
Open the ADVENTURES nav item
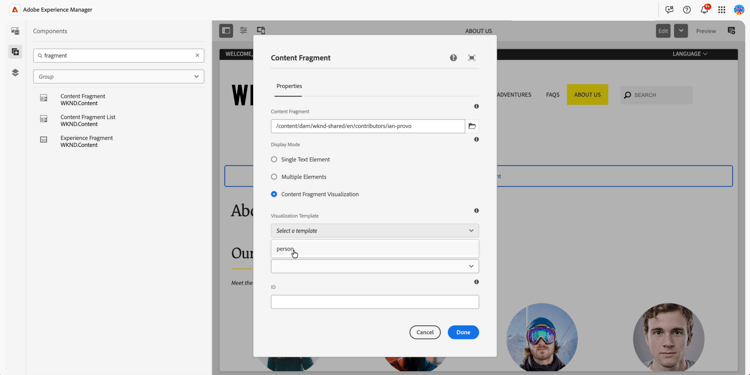514,95
